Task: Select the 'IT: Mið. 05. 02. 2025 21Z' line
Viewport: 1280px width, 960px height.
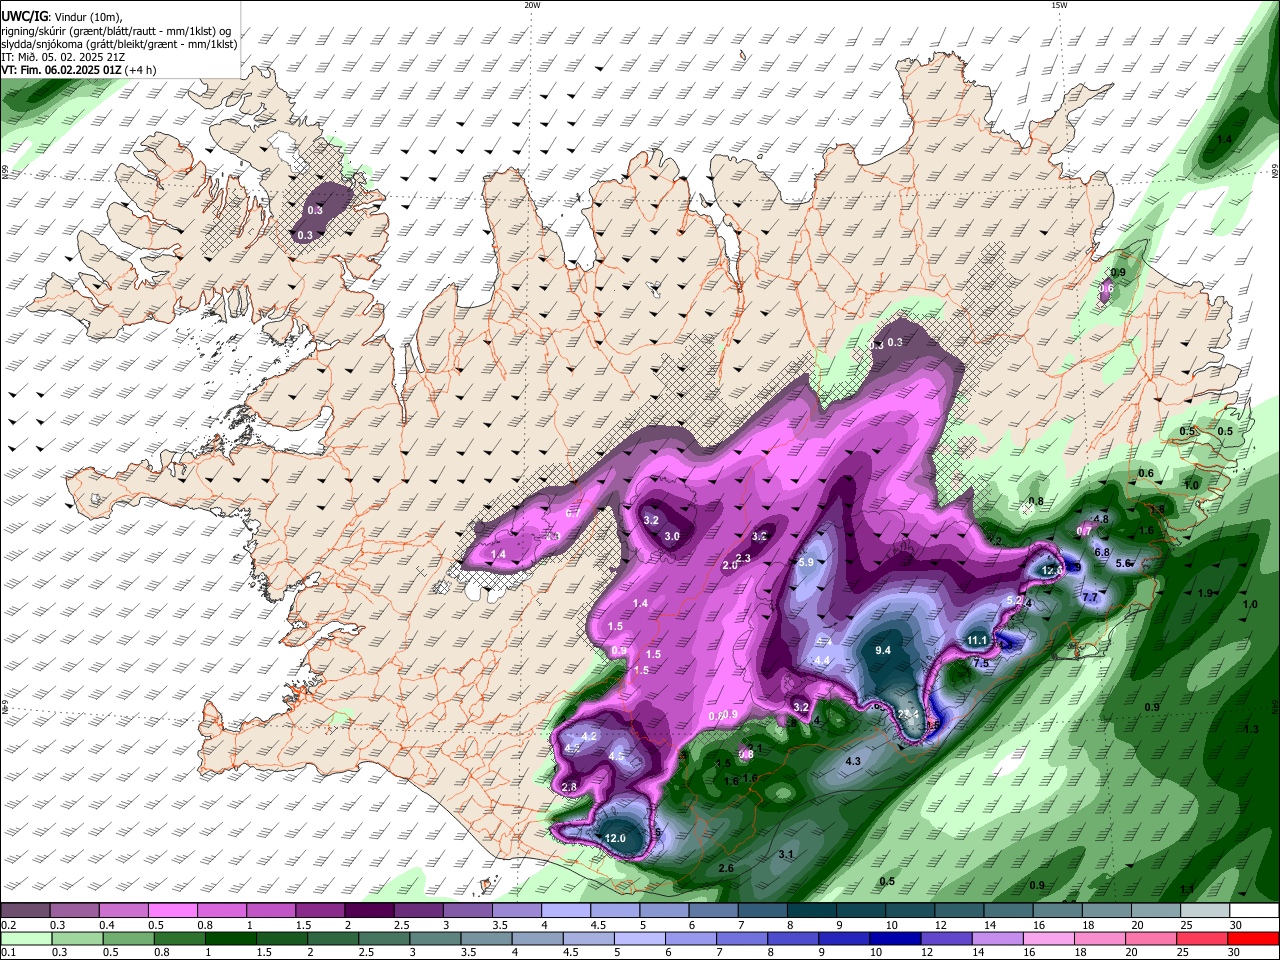Action: click(x=63, y=58)
